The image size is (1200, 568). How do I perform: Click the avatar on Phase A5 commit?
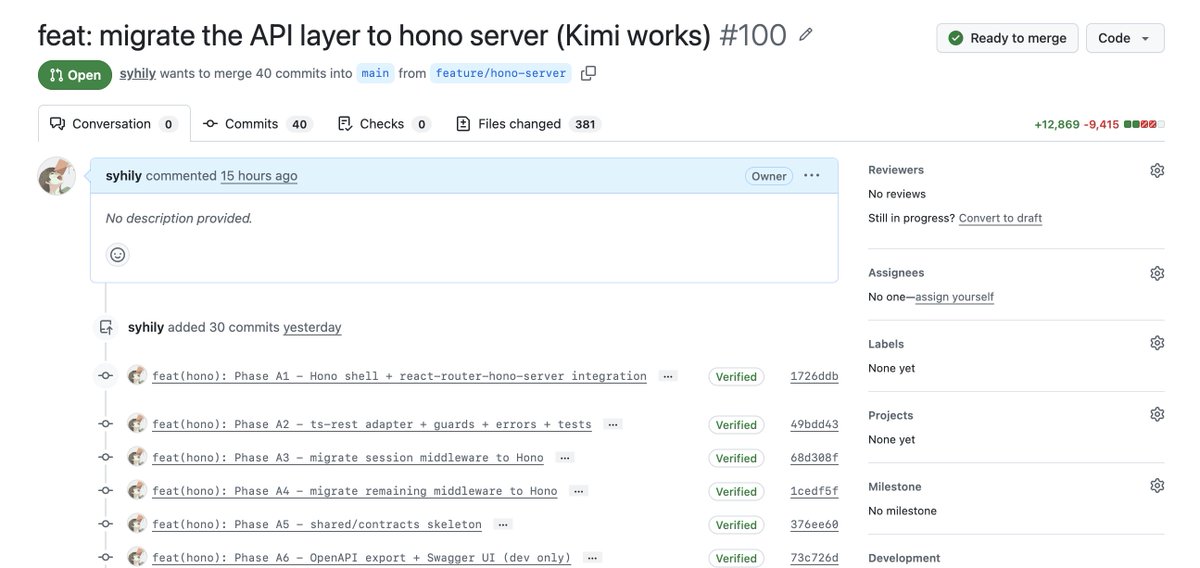(x=137, y=524)
